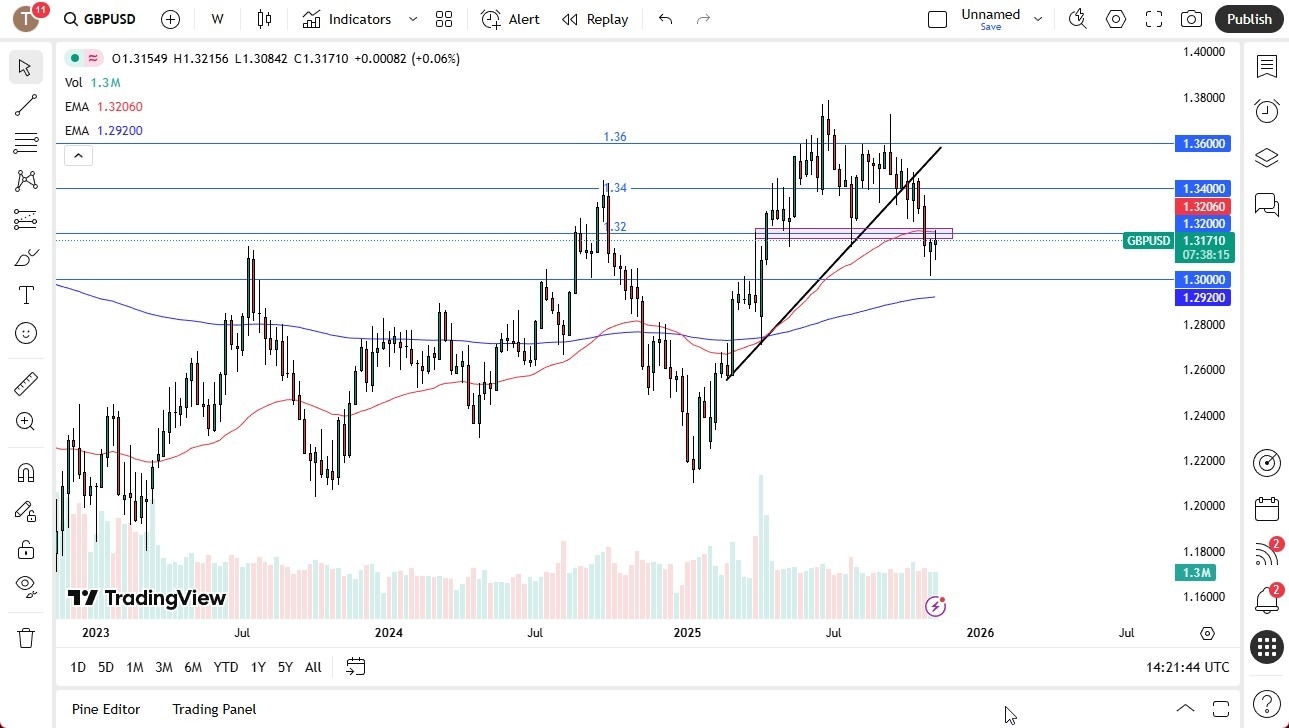The width and height of the screenshot is (1289, 728).
Task: Lock all drawing tools
Action: click(26, 548)
